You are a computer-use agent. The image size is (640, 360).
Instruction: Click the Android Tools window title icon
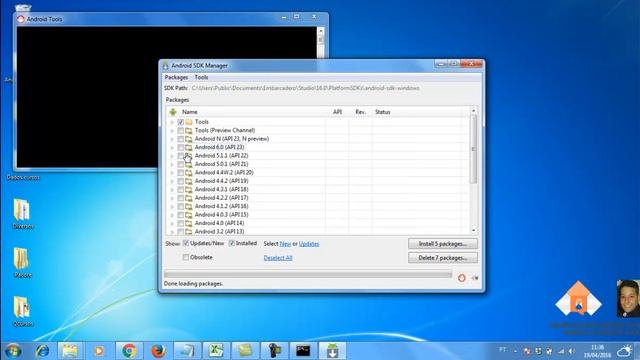[x=21, y=19]
